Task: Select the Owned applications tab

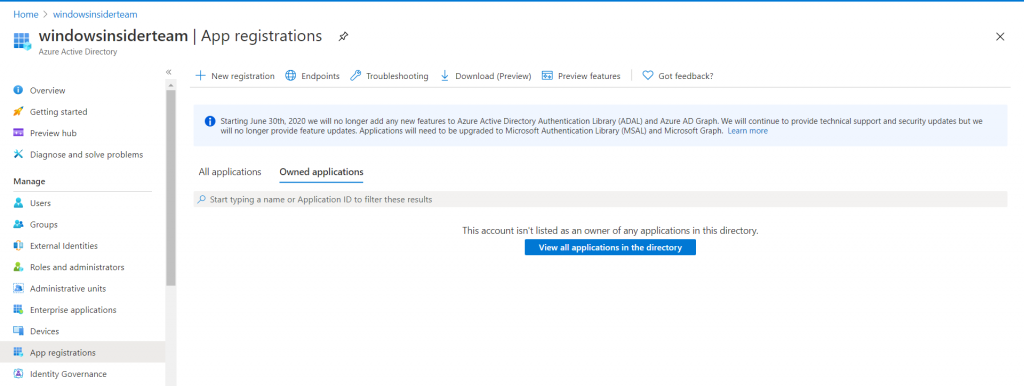Action: pyautogui.click(x=321, y=172)
